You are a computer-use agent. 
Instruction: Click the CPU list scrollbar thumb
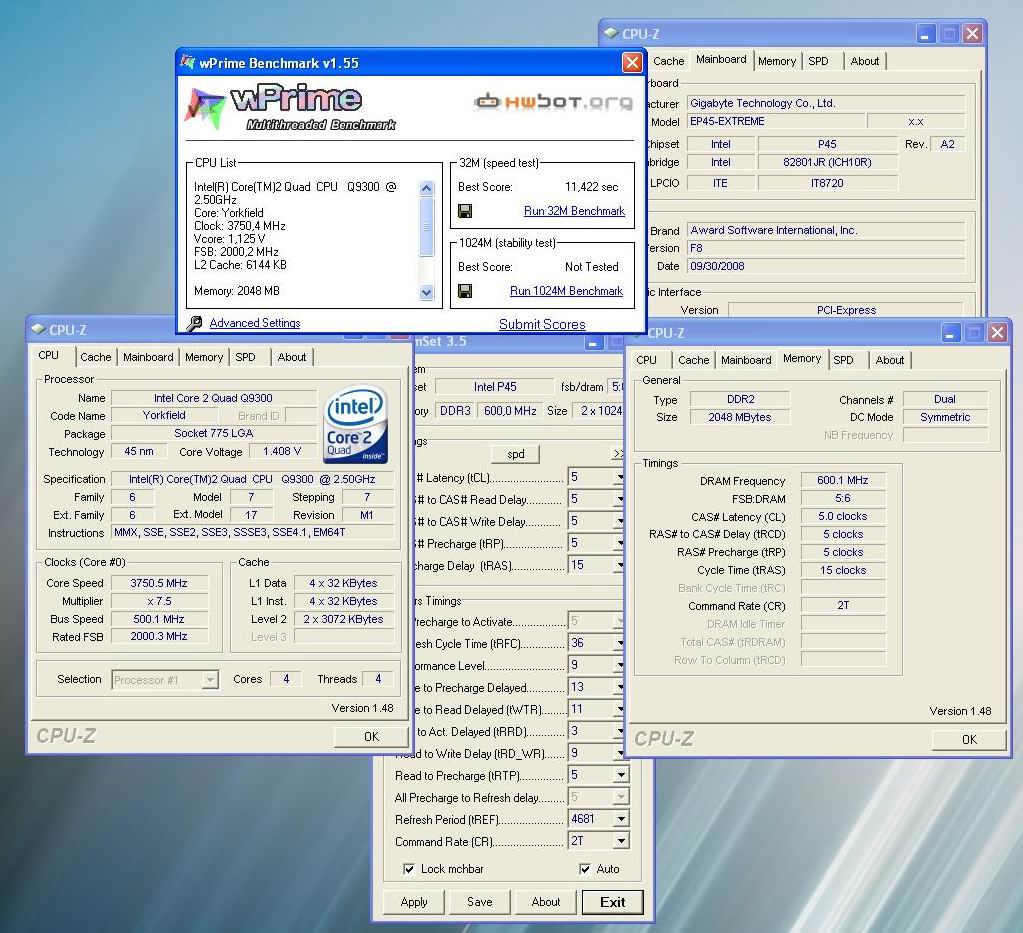[426, 226]
